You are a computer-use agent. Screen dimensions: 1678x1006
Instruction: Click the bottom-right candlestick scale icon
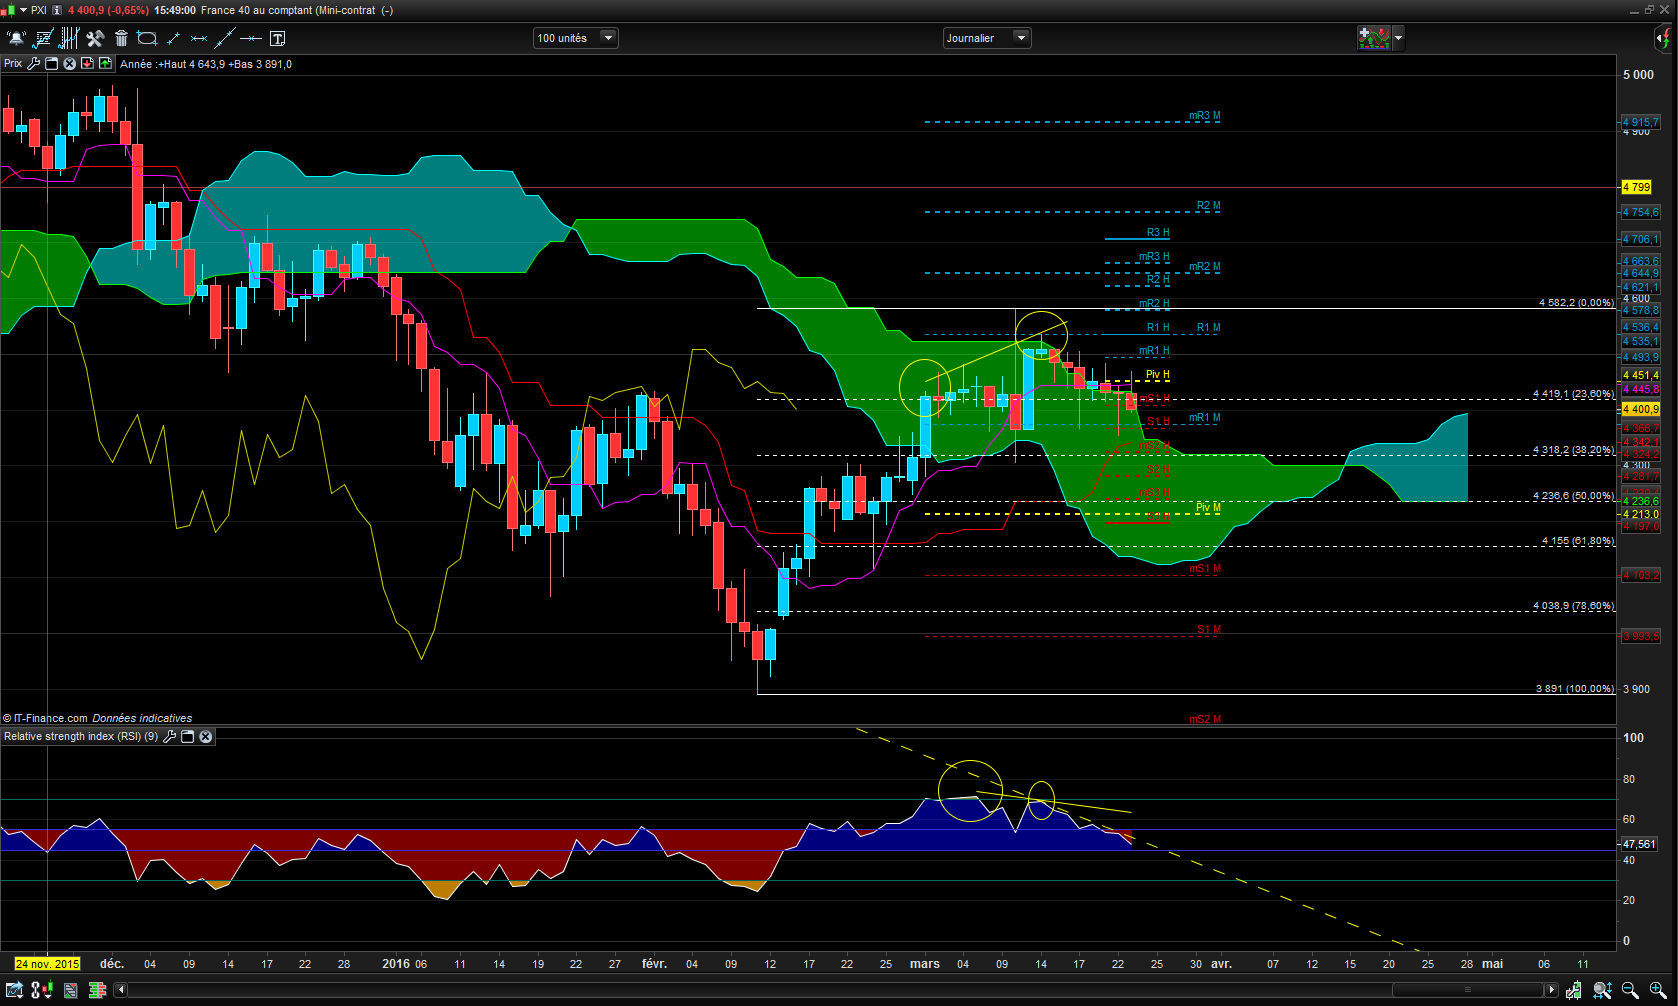(x=1574, y=990)
